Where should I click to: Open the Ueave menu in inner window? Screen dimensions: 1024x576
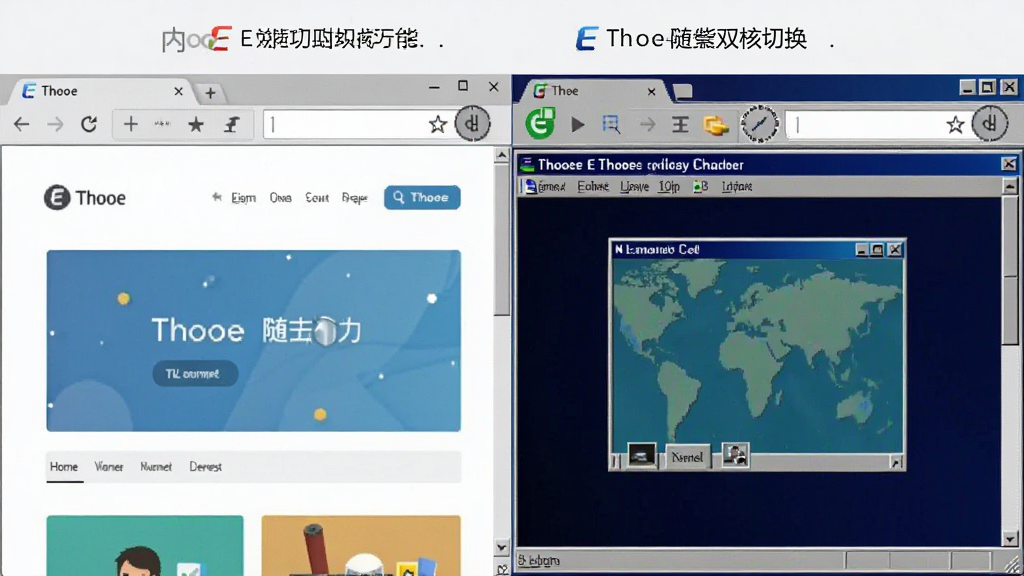click(x=635, y=187)
